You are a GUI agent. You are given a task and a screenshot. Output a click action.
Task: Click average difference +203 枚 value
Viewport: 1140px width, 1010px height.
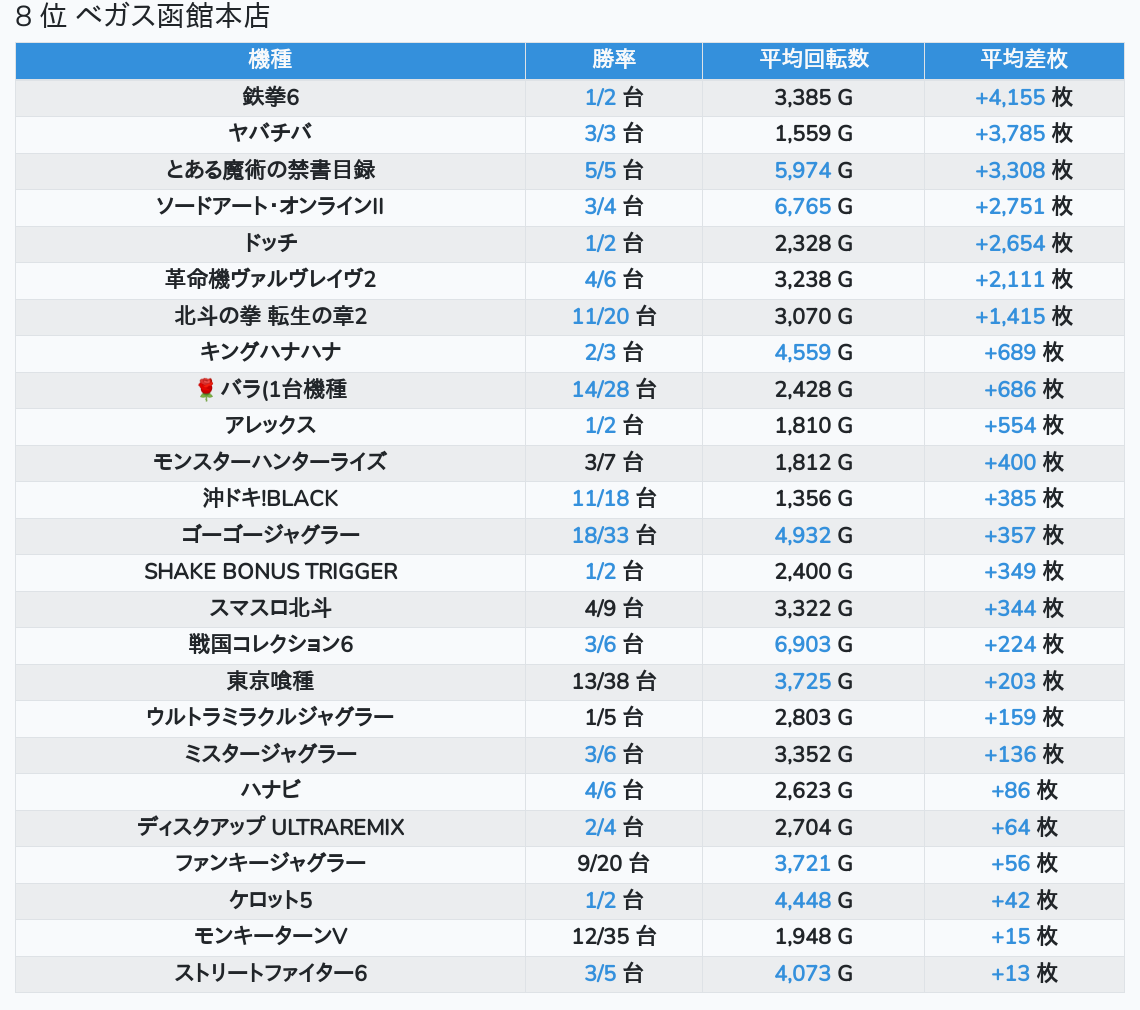pyautogui.click(x=1024, y=681)
